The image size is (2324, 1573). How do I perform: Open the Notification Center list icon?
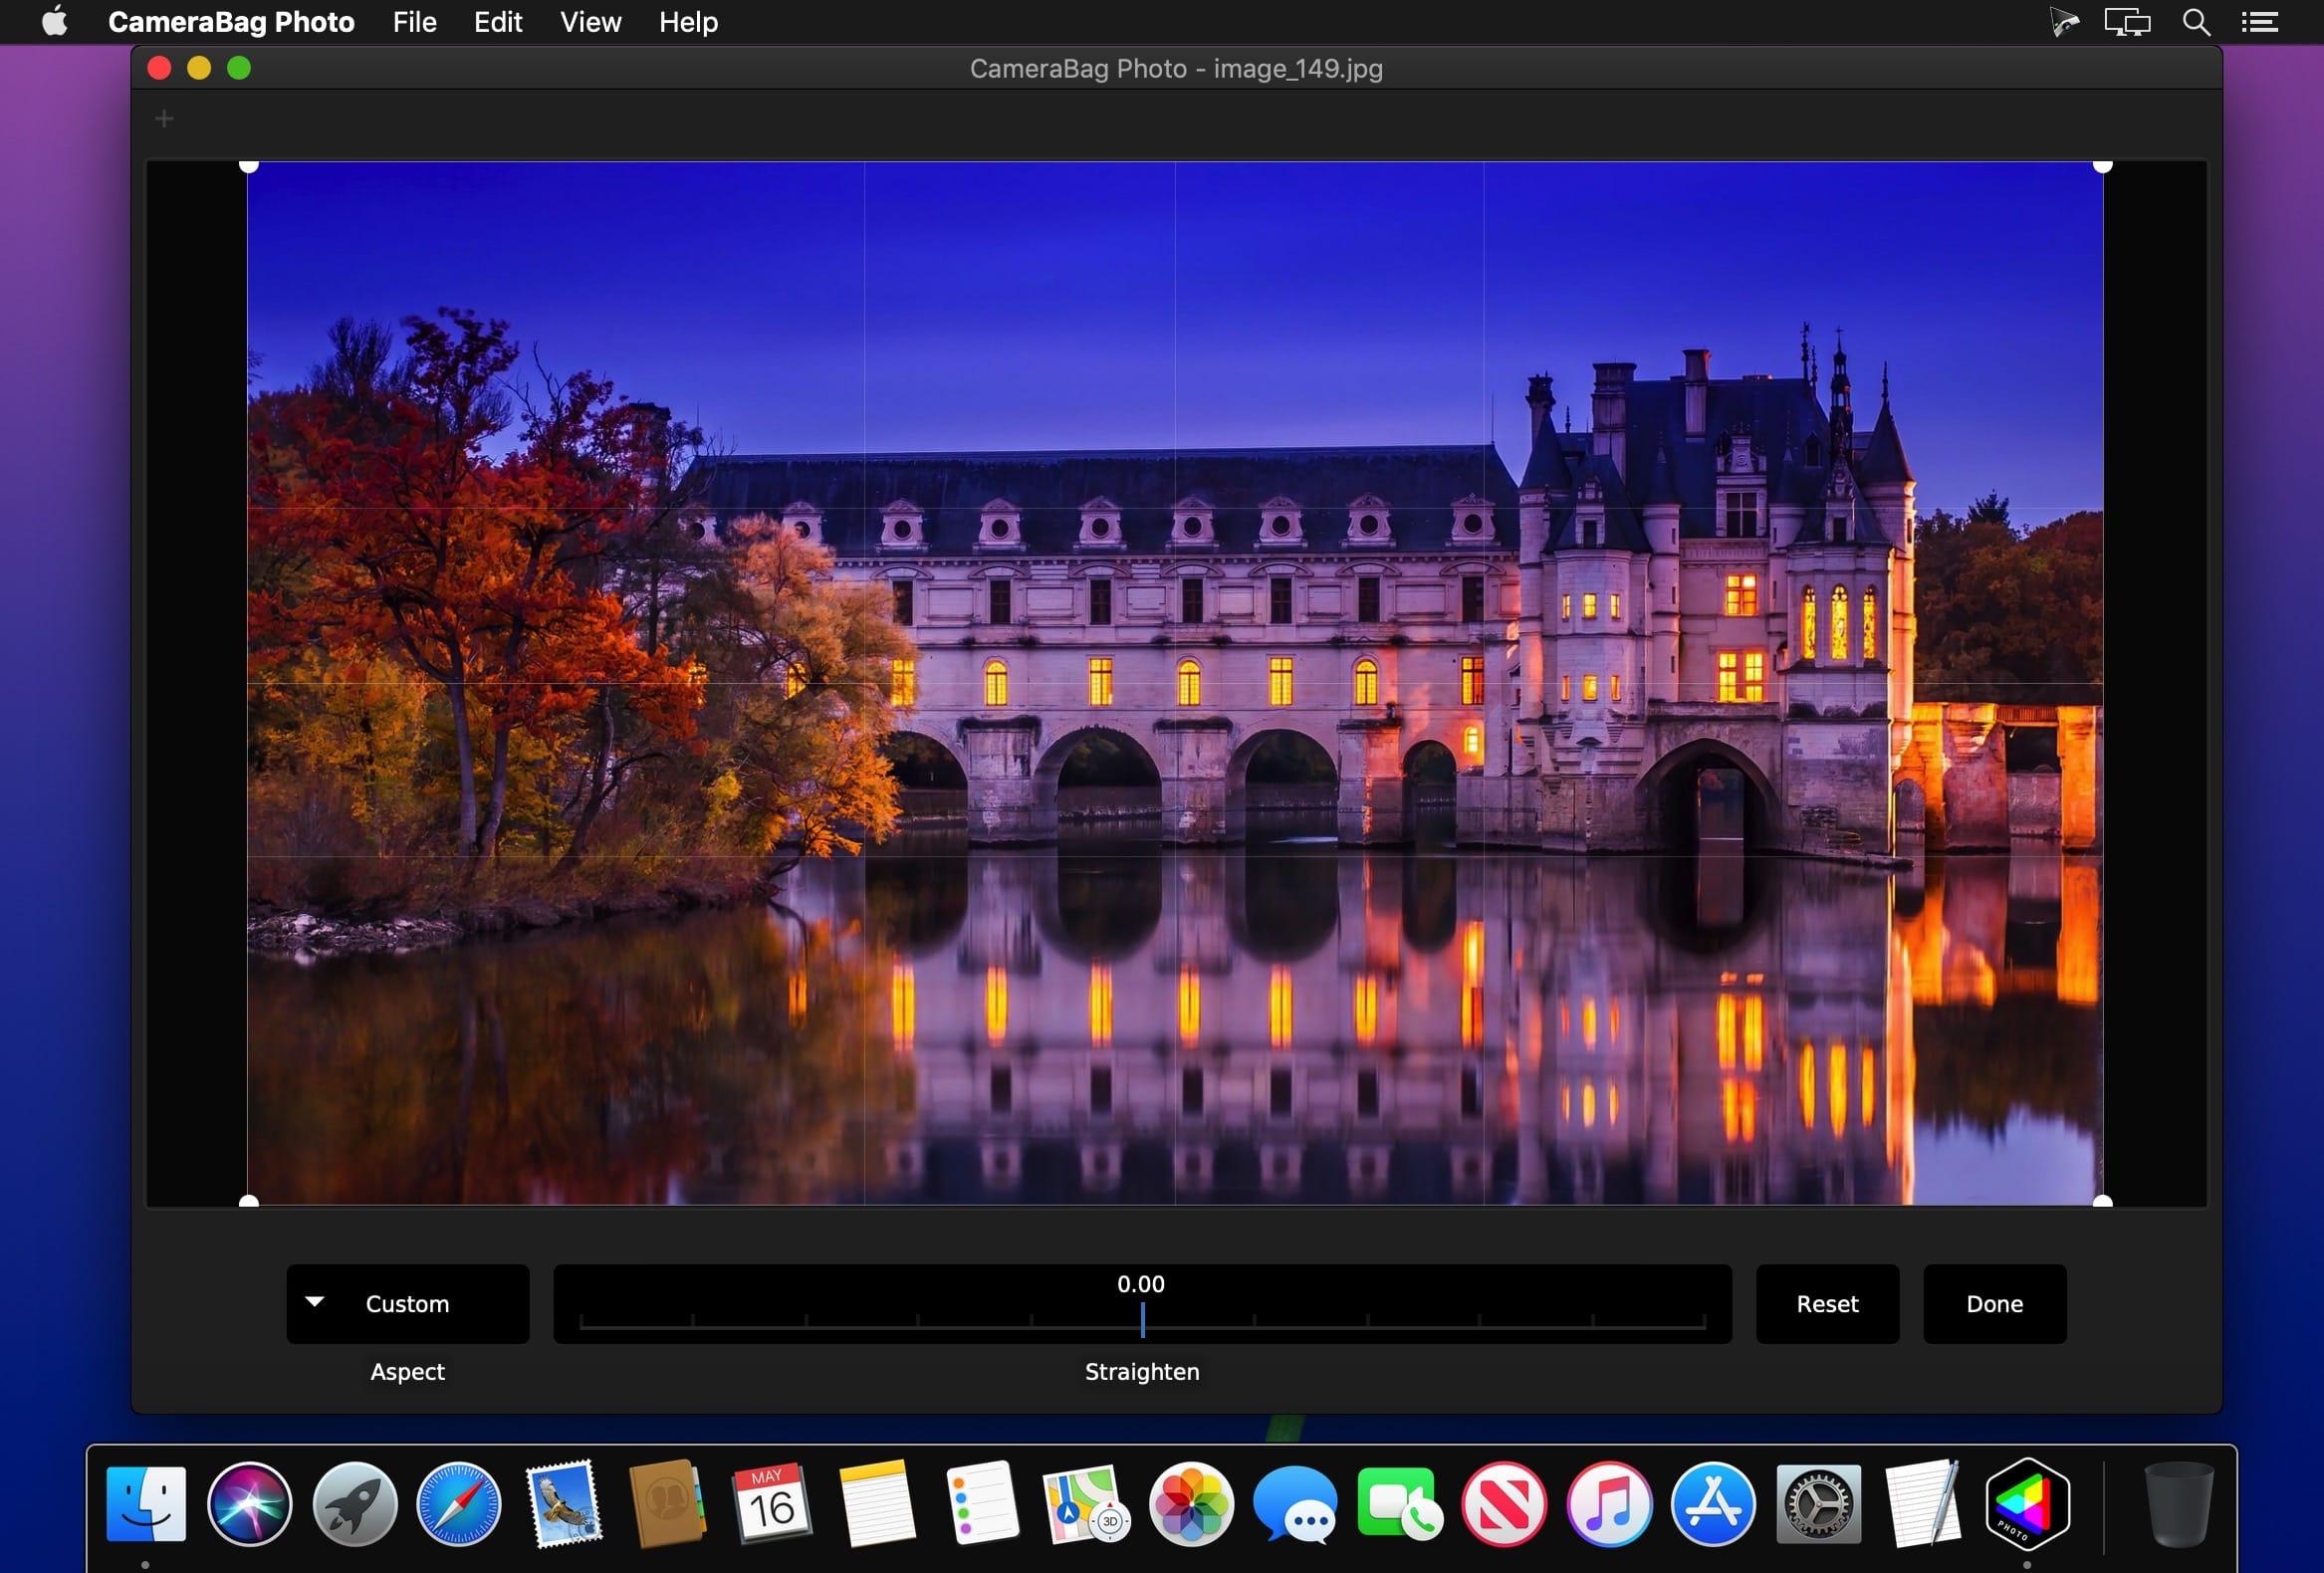2259,22
